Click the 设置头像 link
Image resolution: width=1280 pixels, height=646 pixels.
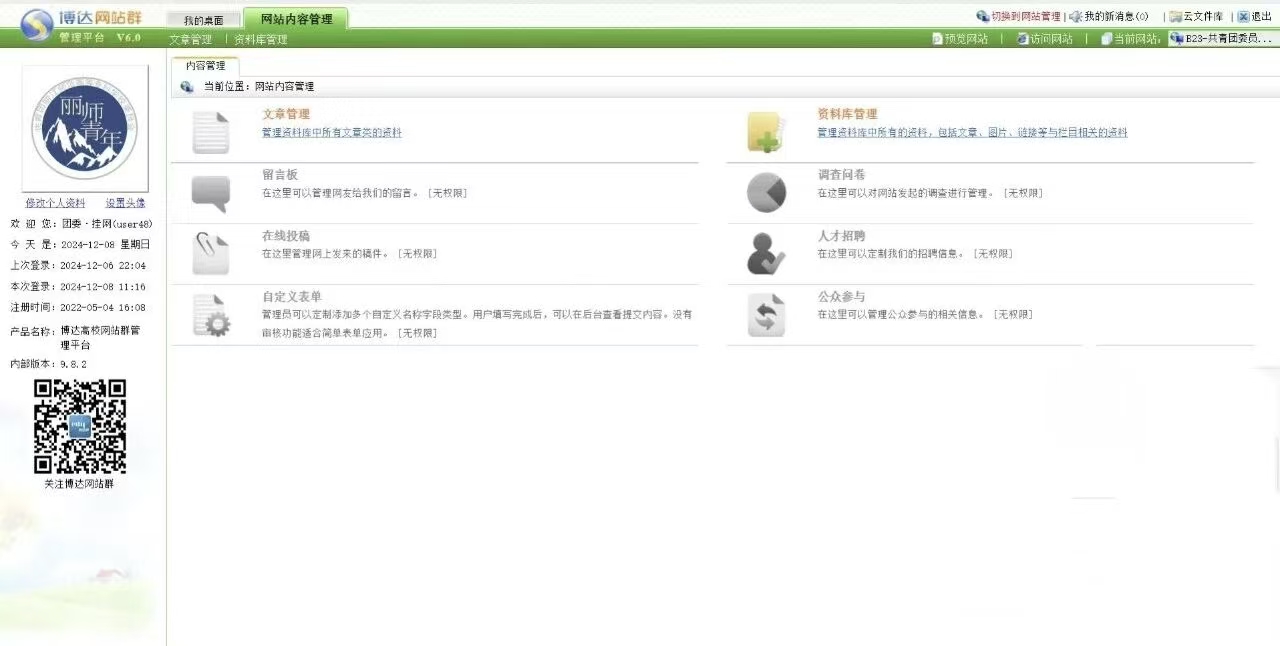[x=125, y=203]
